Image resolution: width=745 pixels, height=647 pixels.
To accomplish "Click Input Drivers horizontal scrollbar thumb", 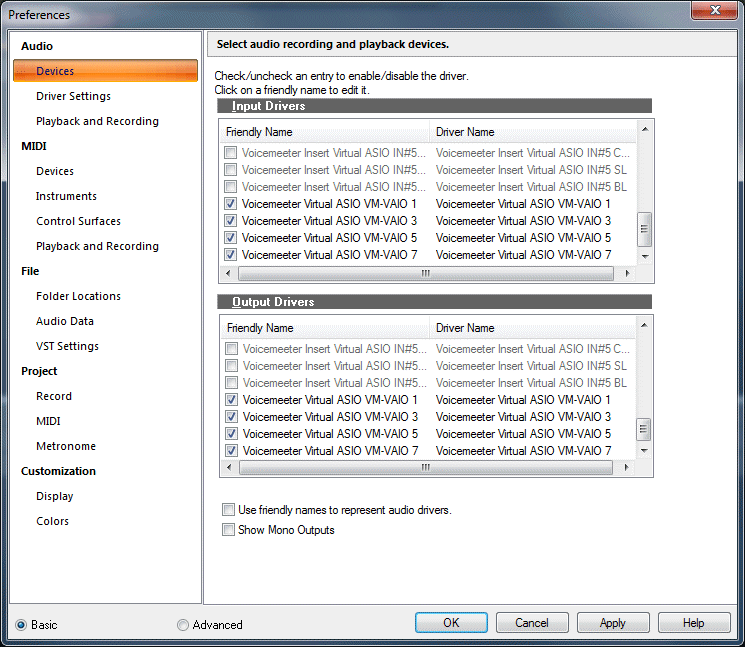I will pos(426,273).
